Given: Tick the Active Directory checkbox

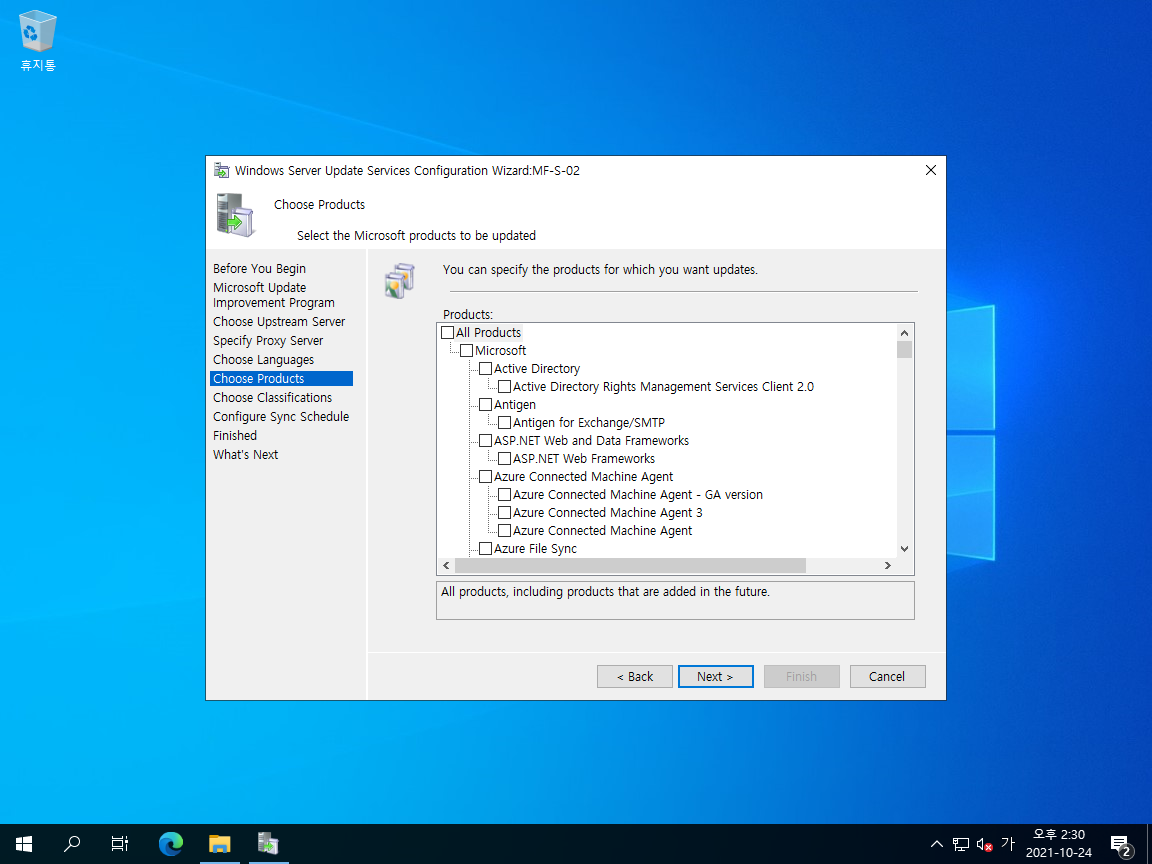Looking at the screenshot, I should [486, 369].
